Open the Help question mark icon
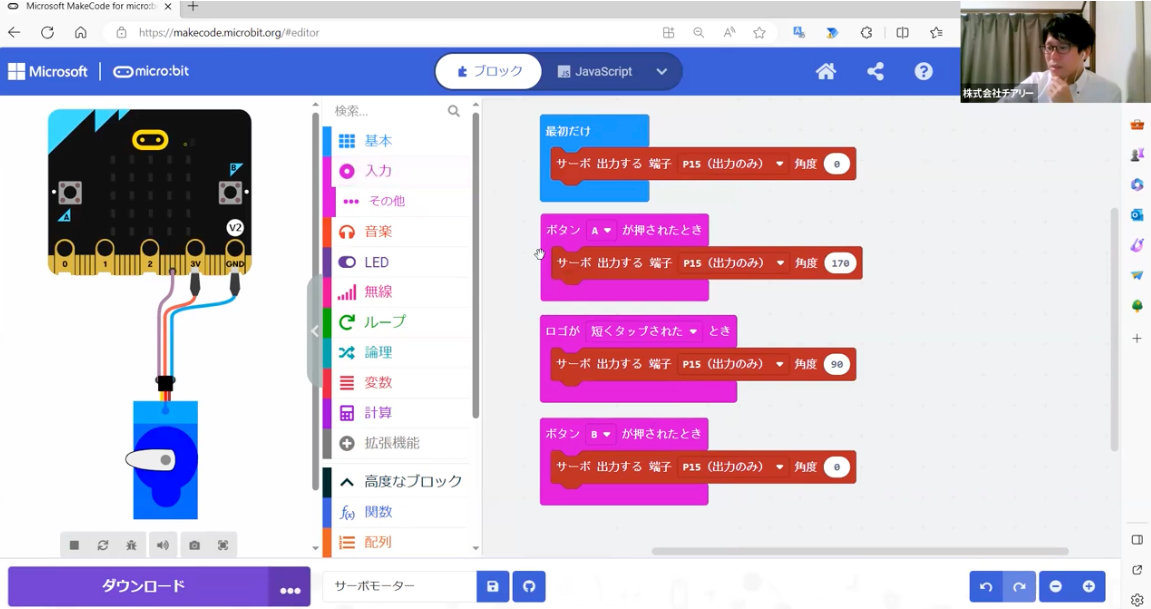 [x=923, y=71]
